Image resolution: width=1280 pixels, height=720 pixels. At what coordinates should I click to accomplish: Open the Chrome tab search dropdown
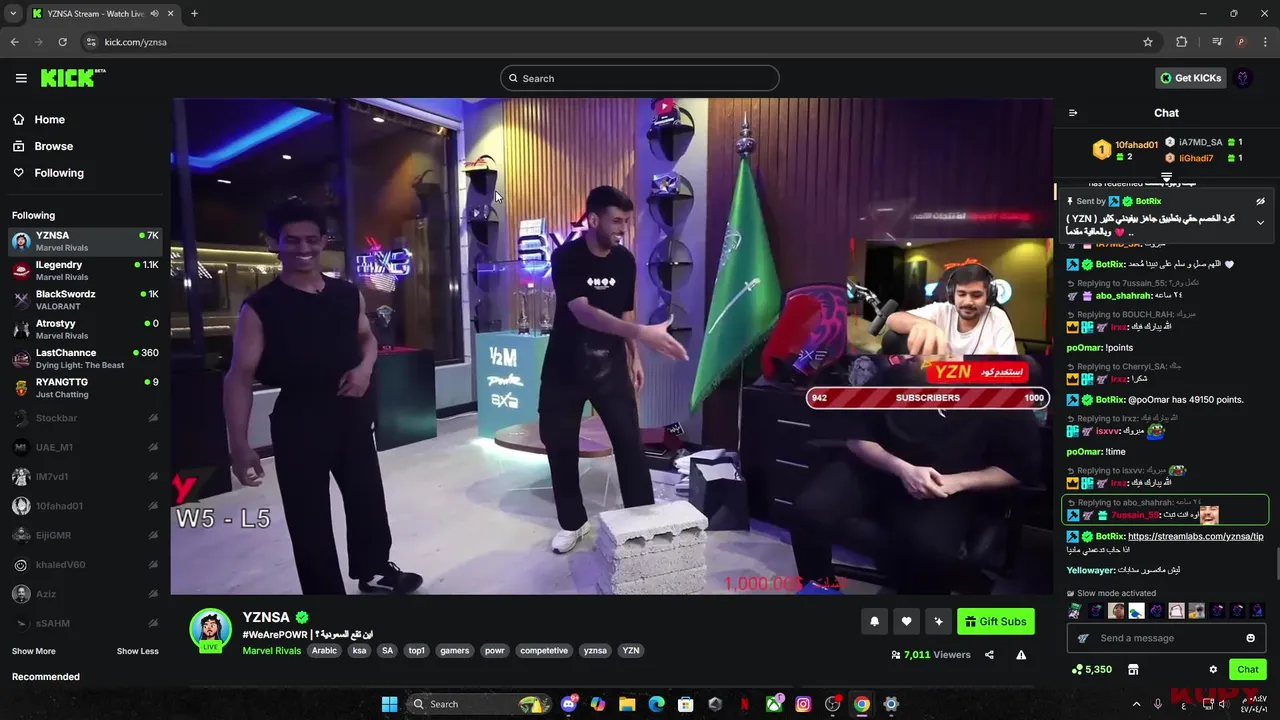13,14
